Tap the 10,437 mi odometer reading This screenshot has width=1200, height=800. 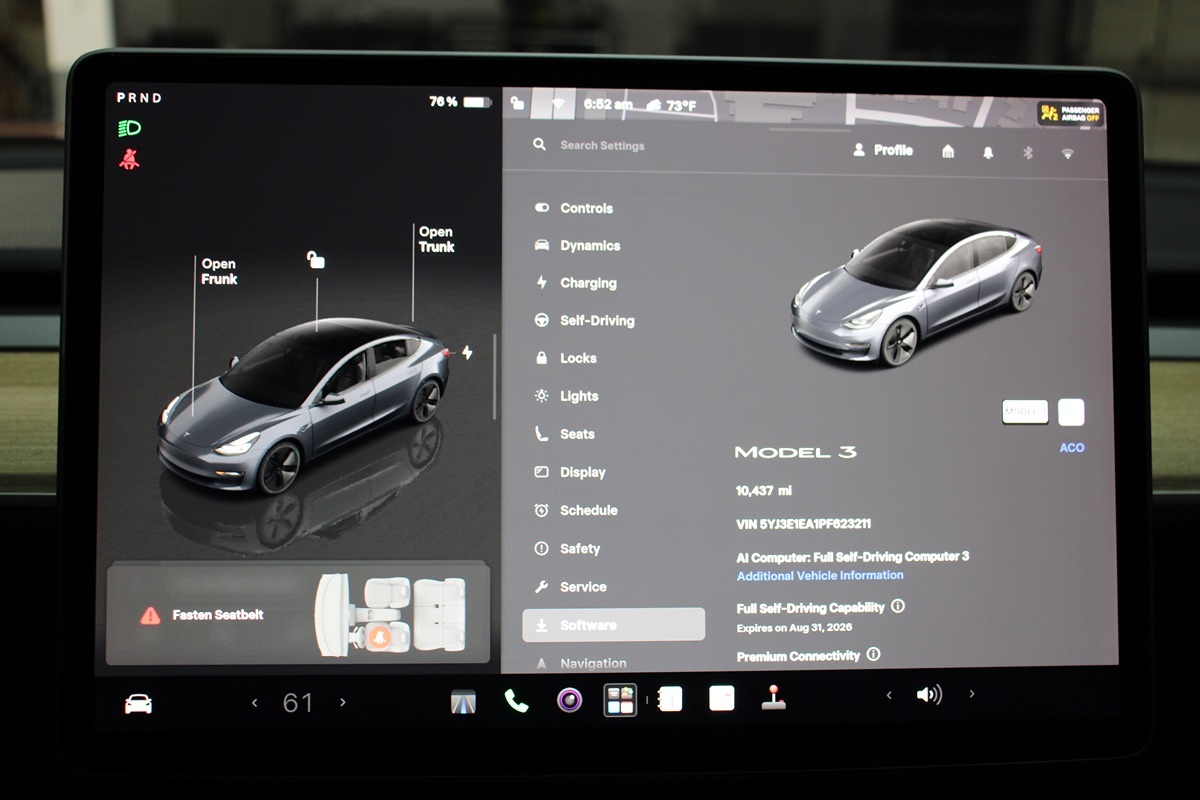click(x=764, y=491)
